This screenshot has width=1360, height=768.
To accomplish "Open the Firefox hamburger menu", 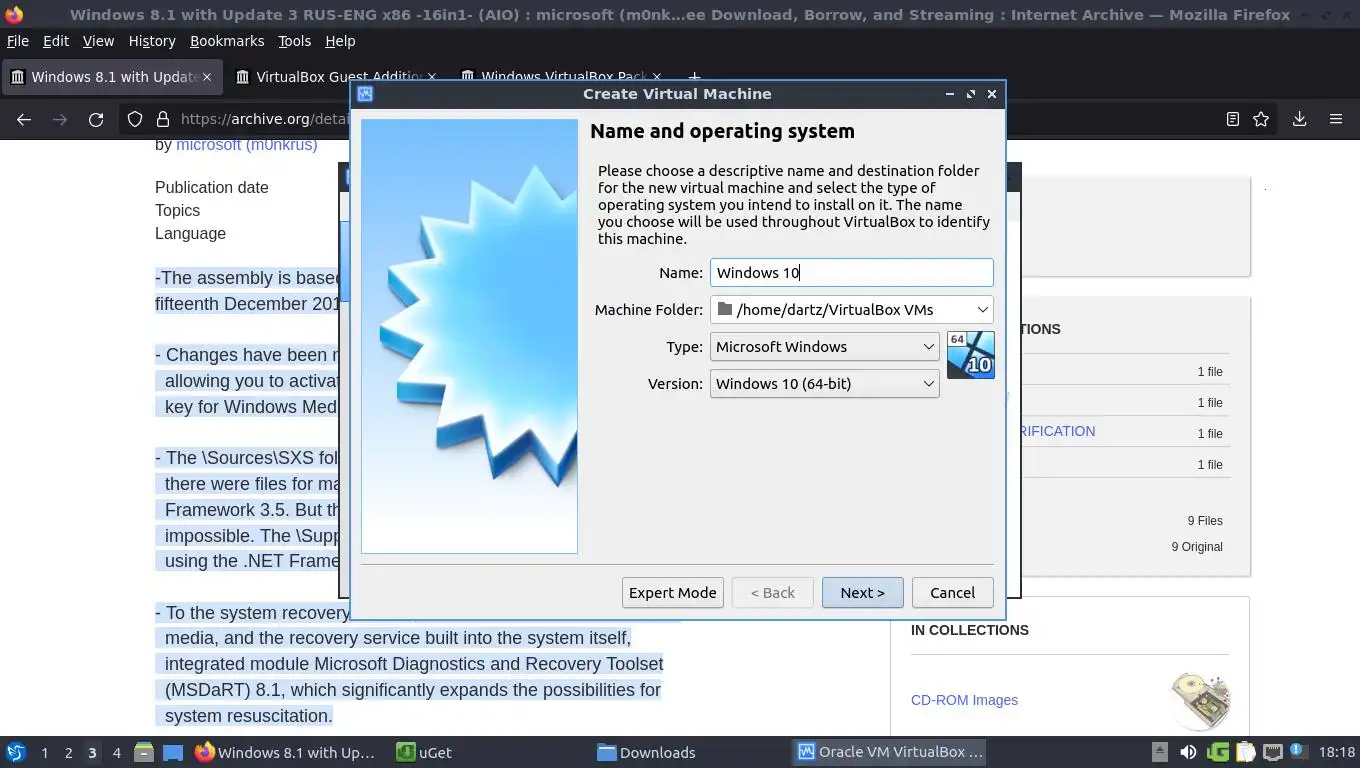I will (x=1336, y=119).
